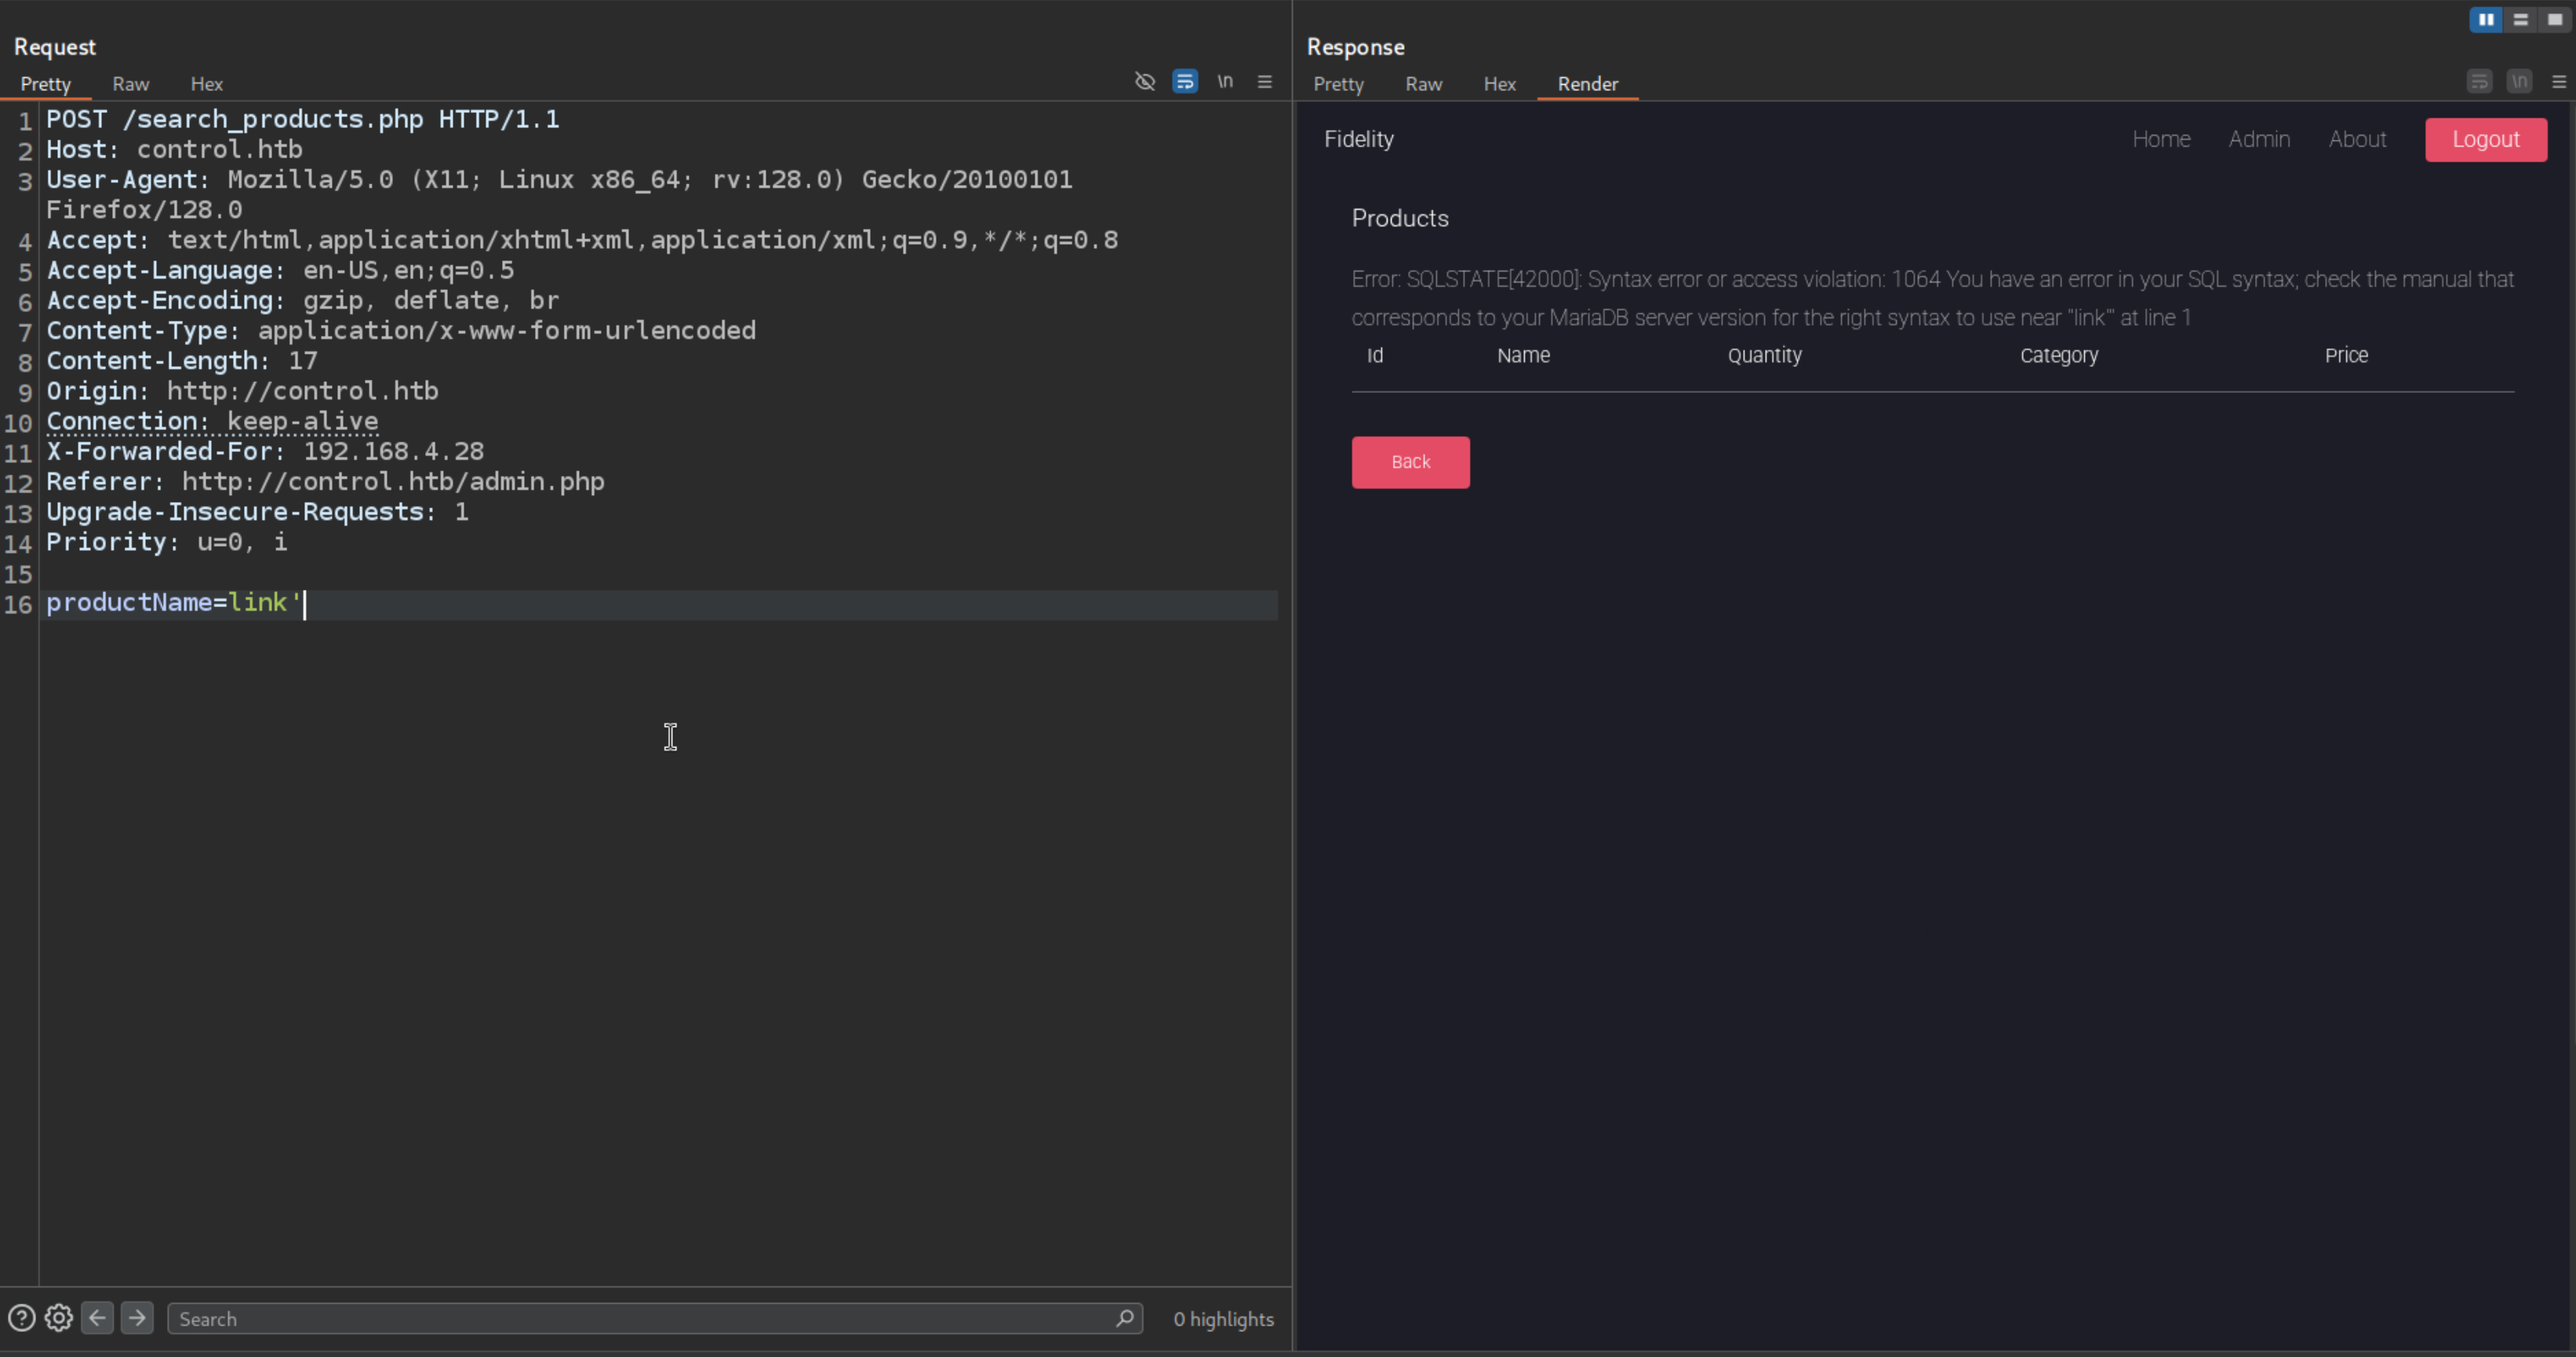Focus the request Search input field
This screenshot has width=2576, height=1357.
point(640,1318)
